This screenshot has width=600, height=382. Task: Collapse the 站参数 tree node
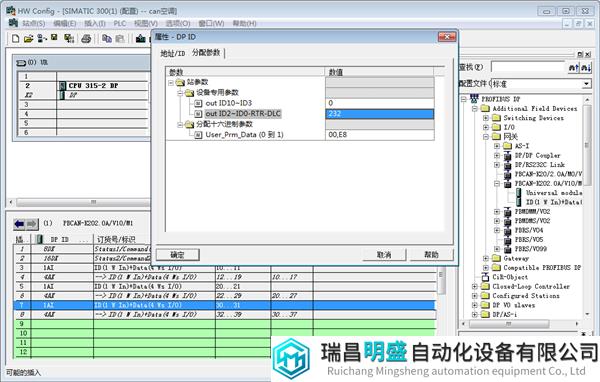tap(171, 82)
